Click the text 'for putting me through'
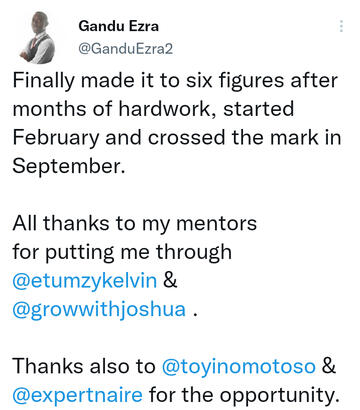The image size is (360, 410). coord(122,252)
